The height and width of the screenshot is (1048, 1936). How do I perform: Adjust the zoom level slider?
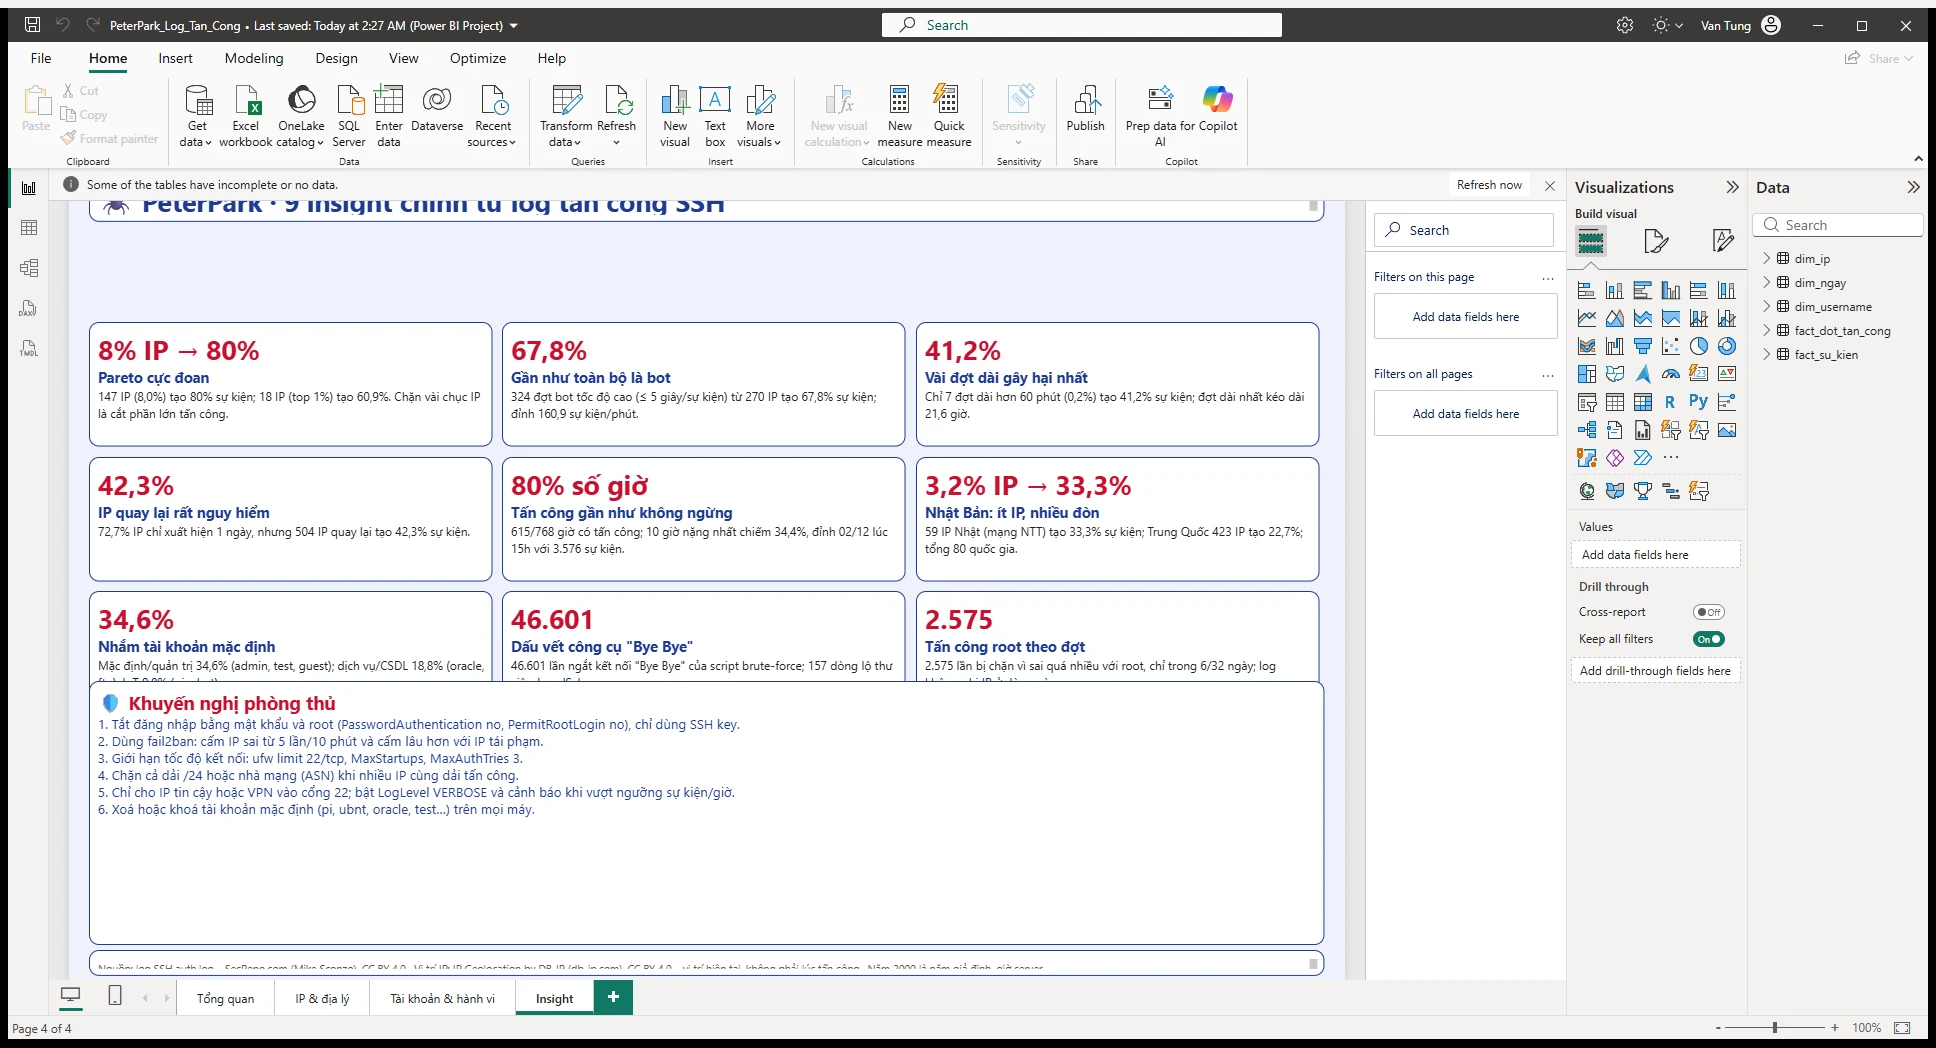tap(1775, 1027)
